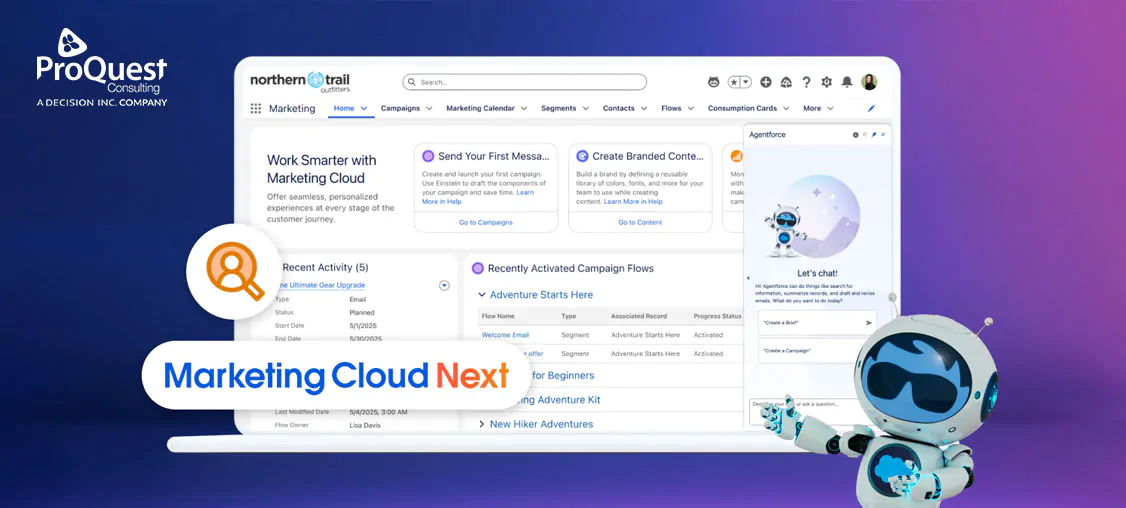Expand the More menu chevron
This screenshot has width=1126, height=508.
(x=830, y=108)
